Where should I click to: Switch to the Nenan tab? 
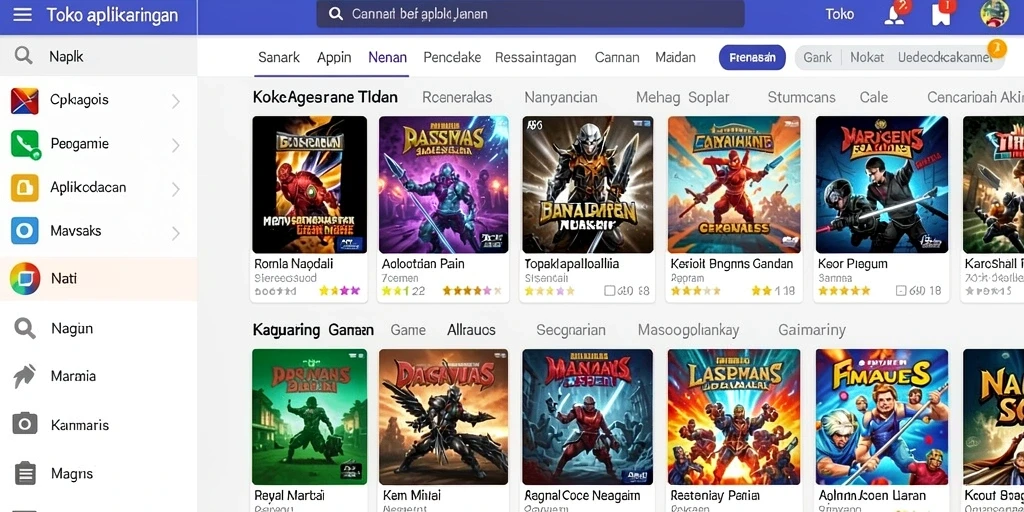coord(387,57)
